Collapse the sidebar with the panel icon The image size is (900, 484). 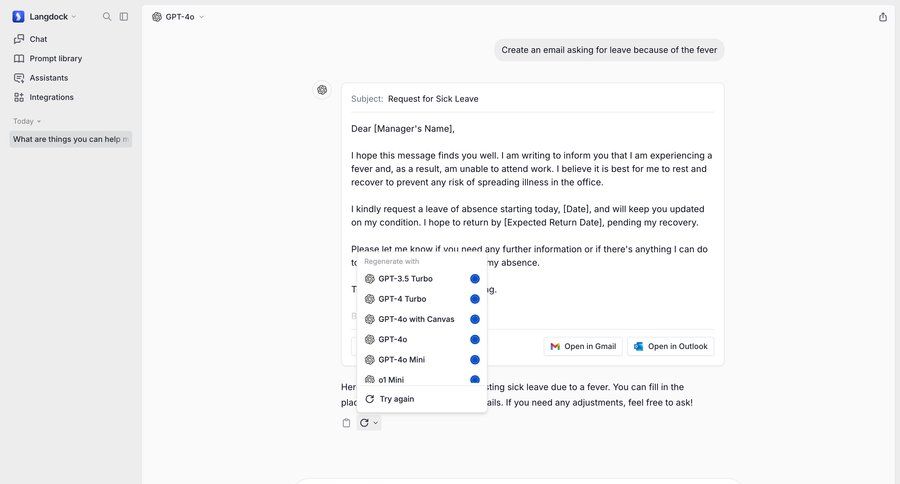pos(124,17)
